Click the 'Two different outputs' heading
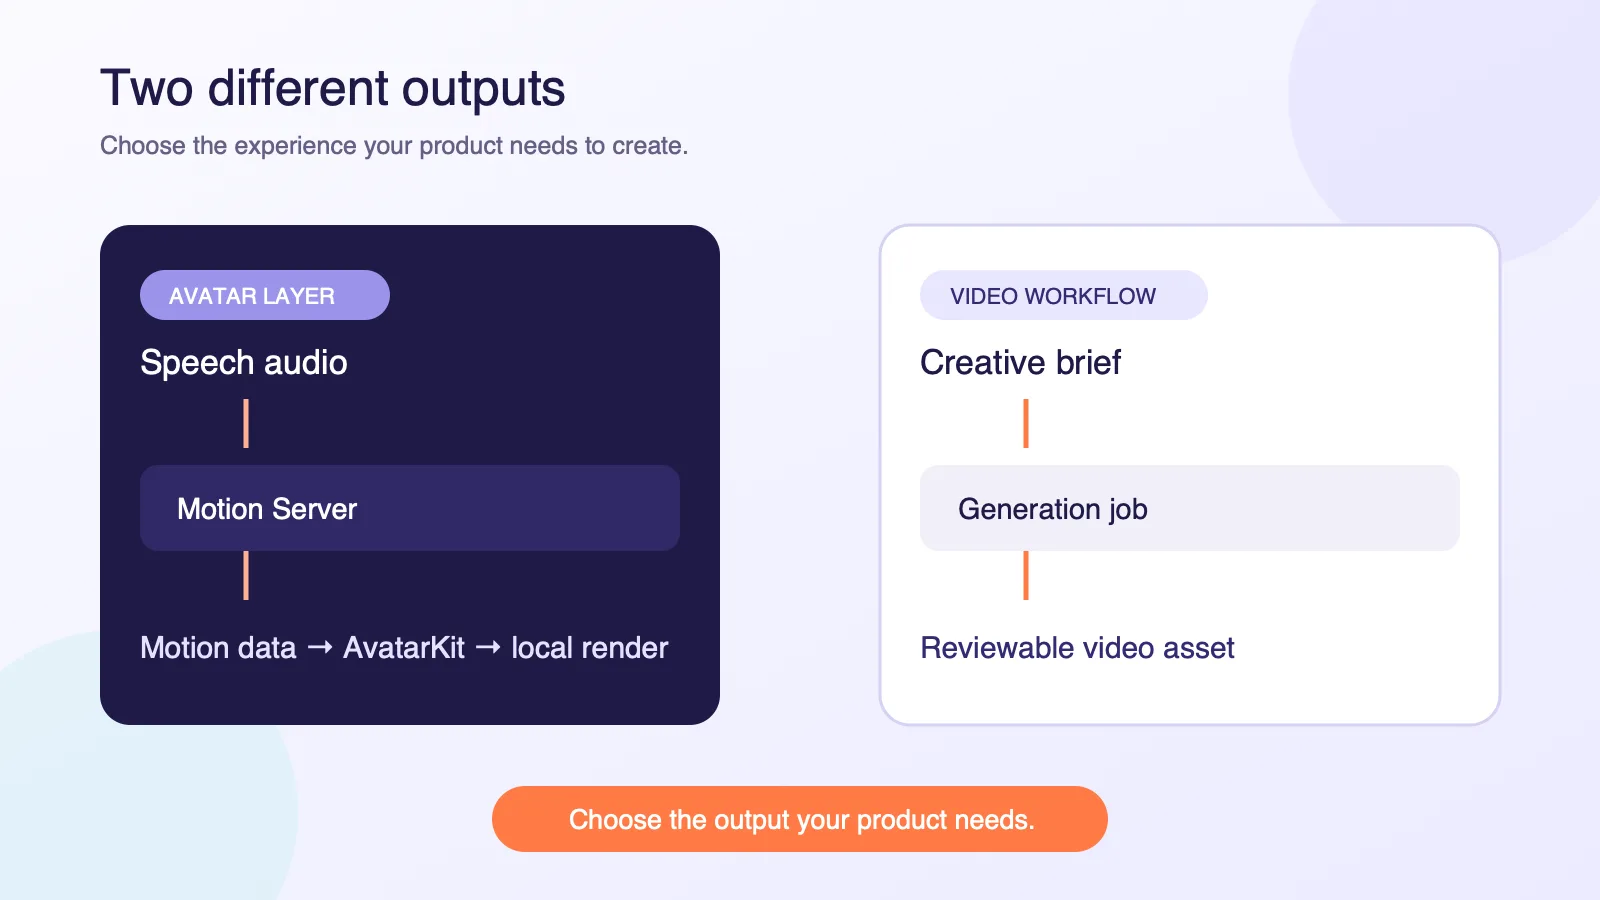Image resolution: width=1600 pixels, height=900 pixels. 333,88
